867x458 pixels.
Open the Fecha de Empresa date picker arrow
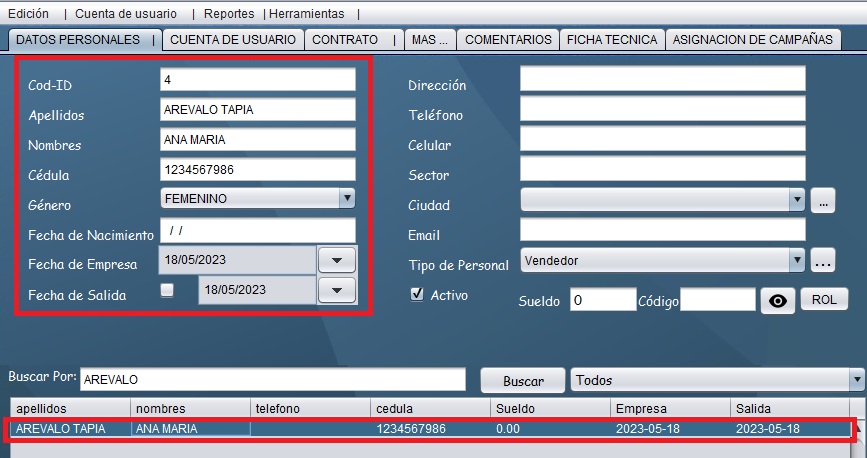coord(336,260)
